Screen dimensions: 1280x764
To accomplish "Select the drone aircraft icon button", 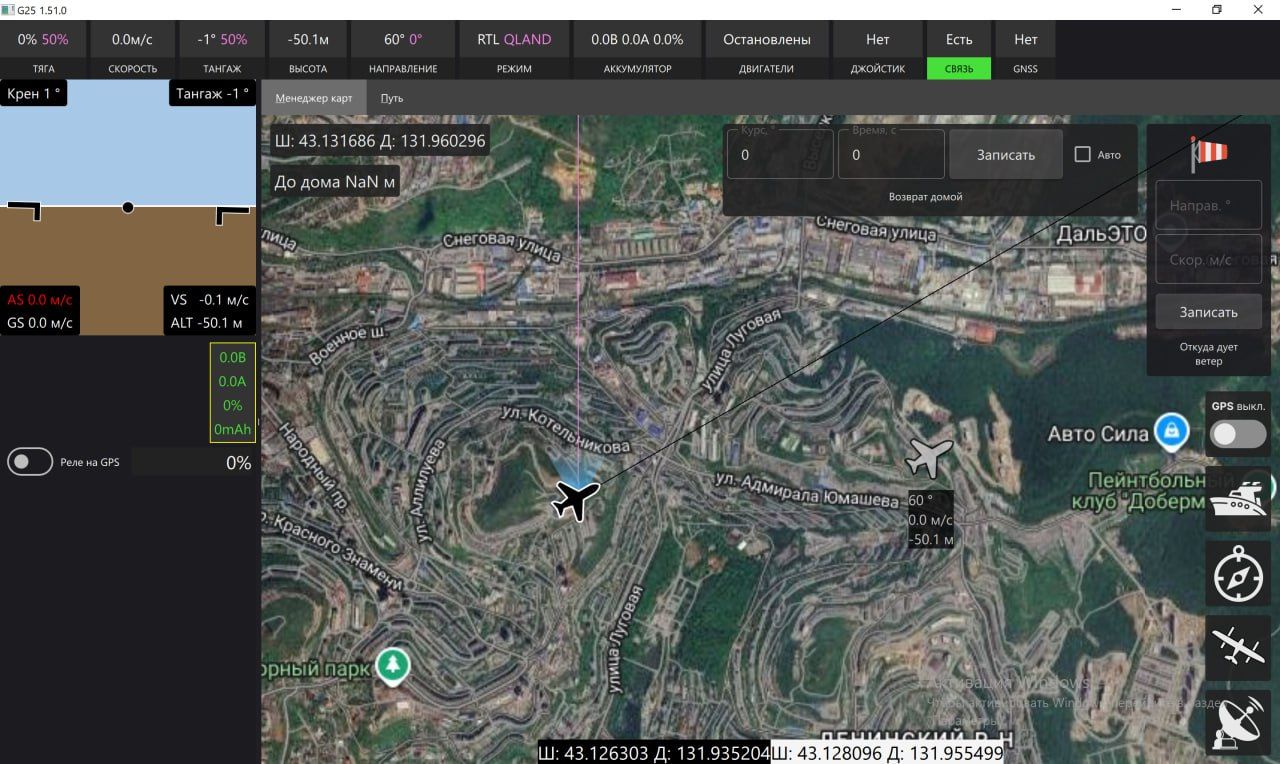I will (x=1238, y=647).
